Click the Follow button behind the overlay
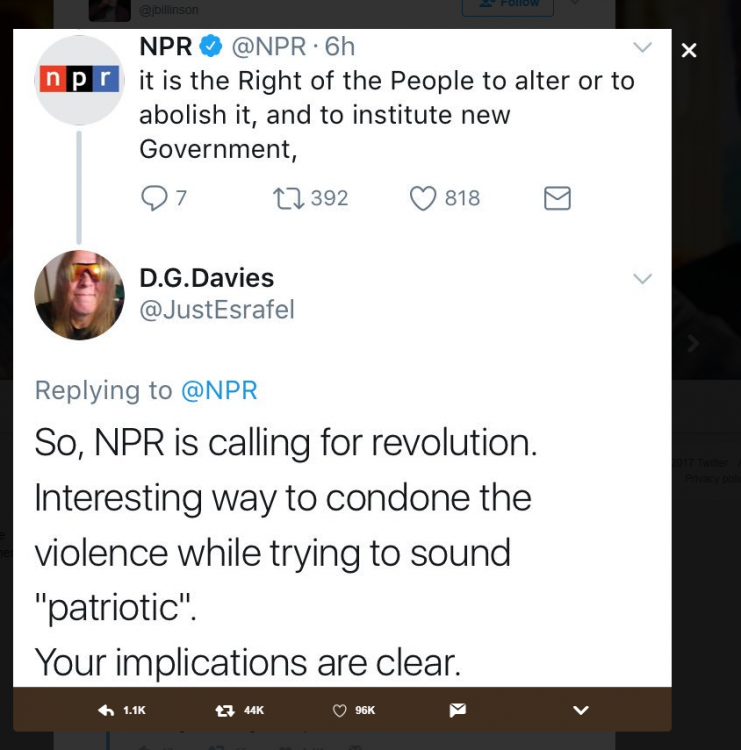741x750 pixels. [508, 6]
